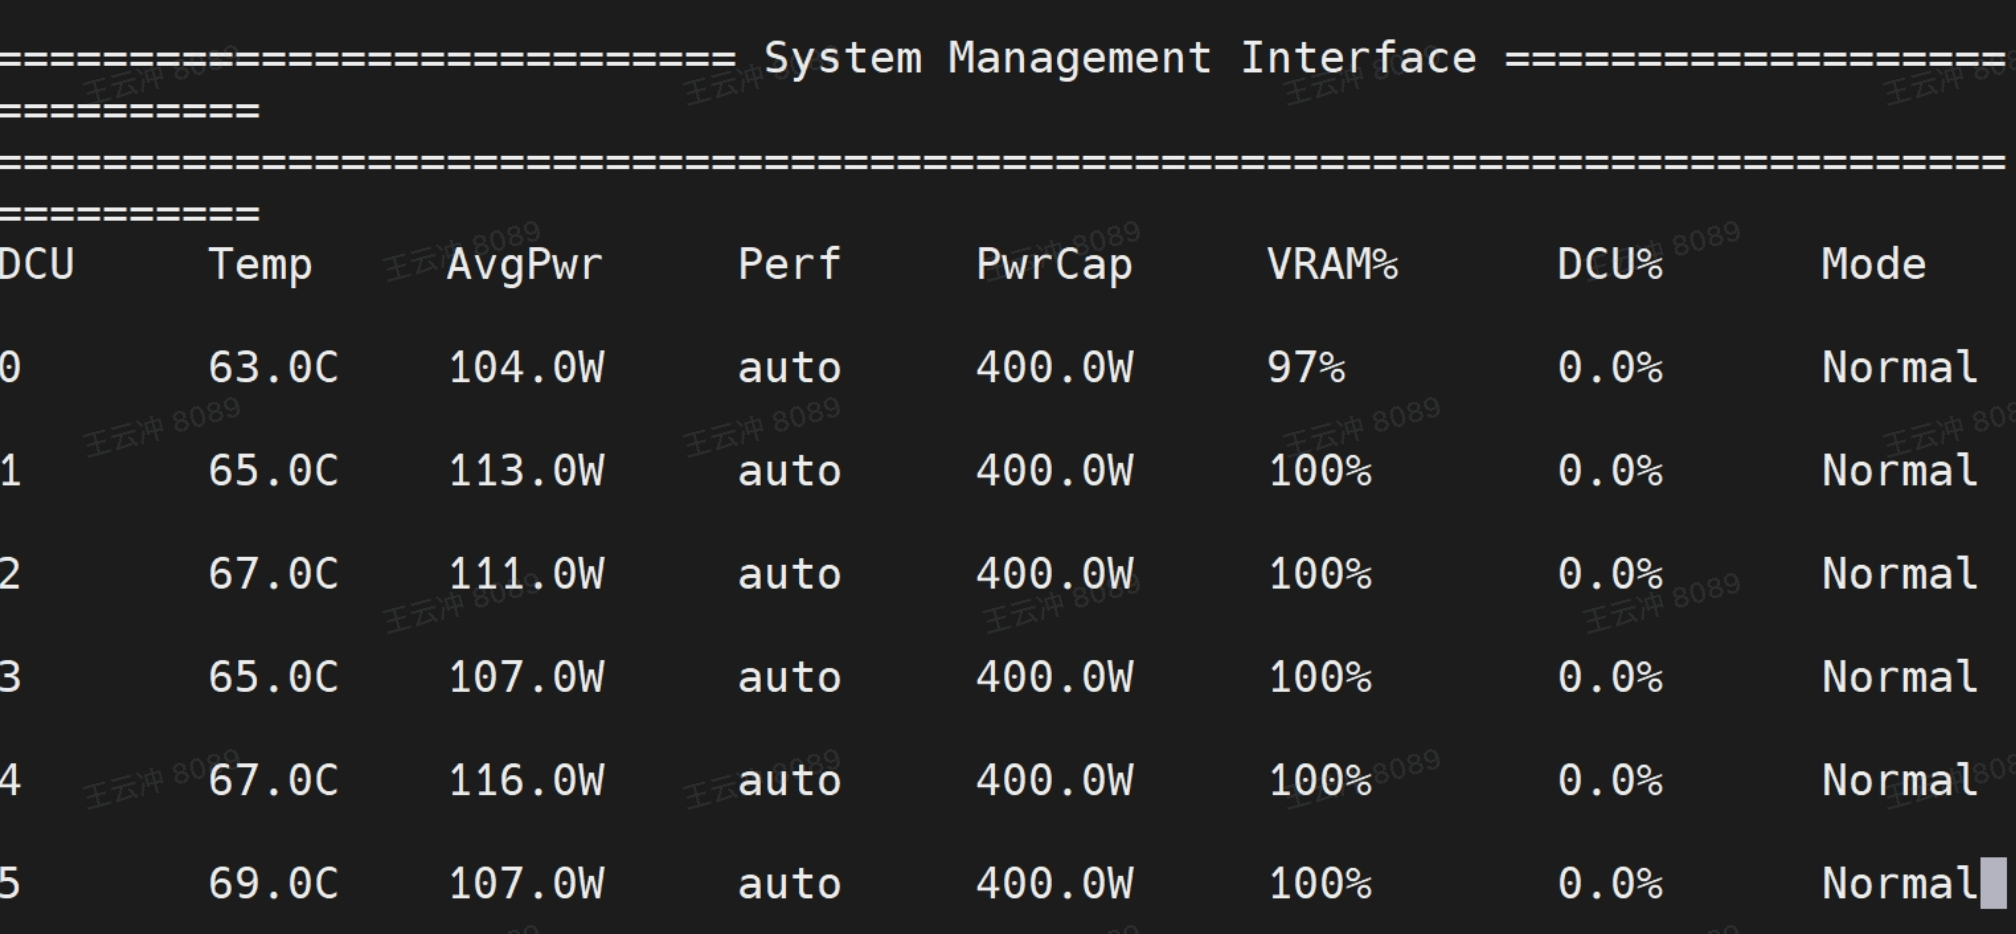Click 400.0W power cap for DCU 5
2016x934 pixels.
coord(1054,884)
